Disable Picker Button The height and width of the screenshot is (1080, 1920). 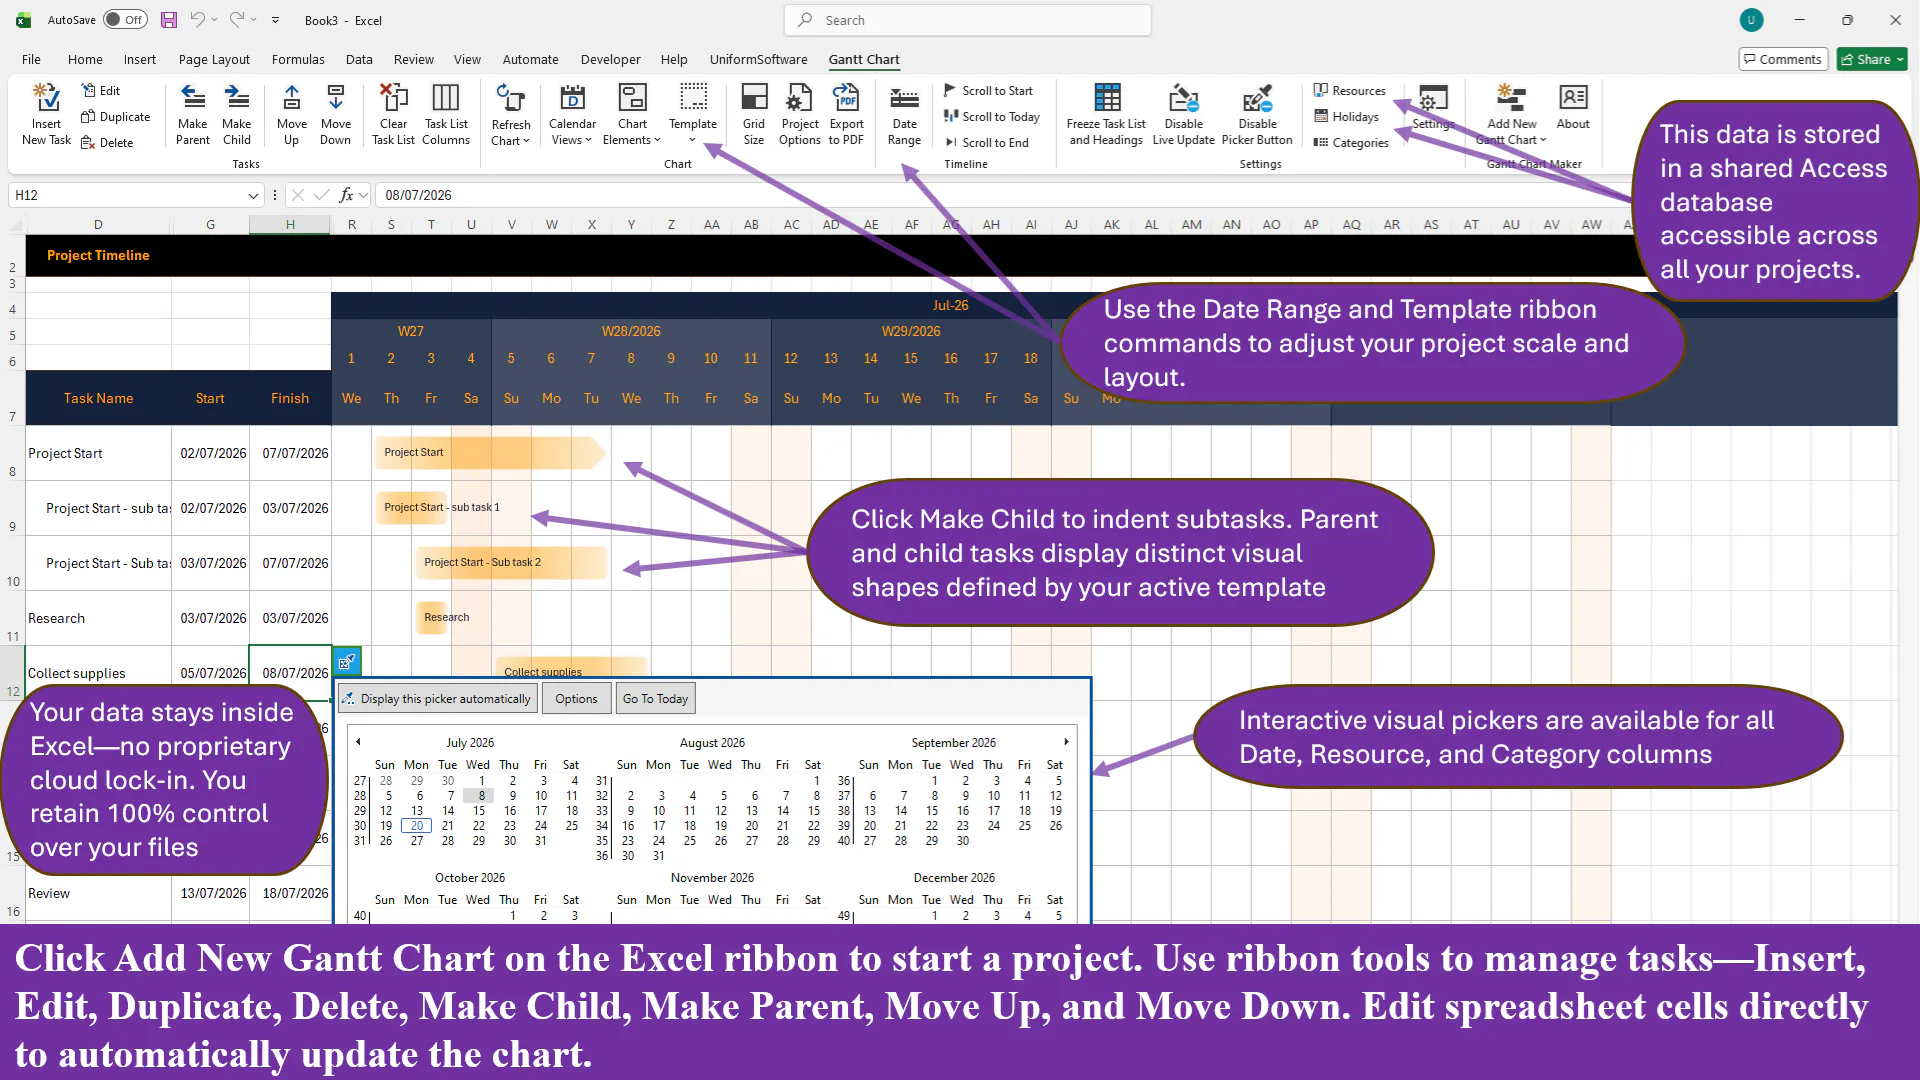[x=1257, y=115]
